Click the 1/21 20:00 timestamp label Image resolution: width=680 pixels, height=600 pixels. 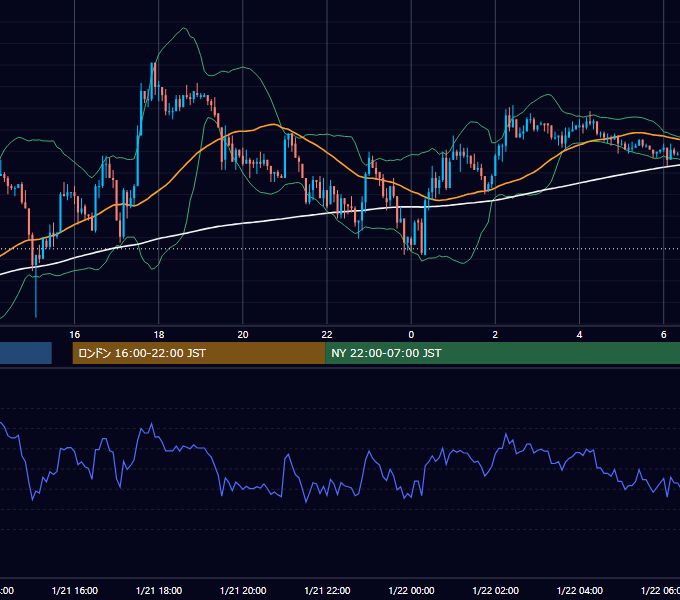pyautogui.click(x=243, y=590)
